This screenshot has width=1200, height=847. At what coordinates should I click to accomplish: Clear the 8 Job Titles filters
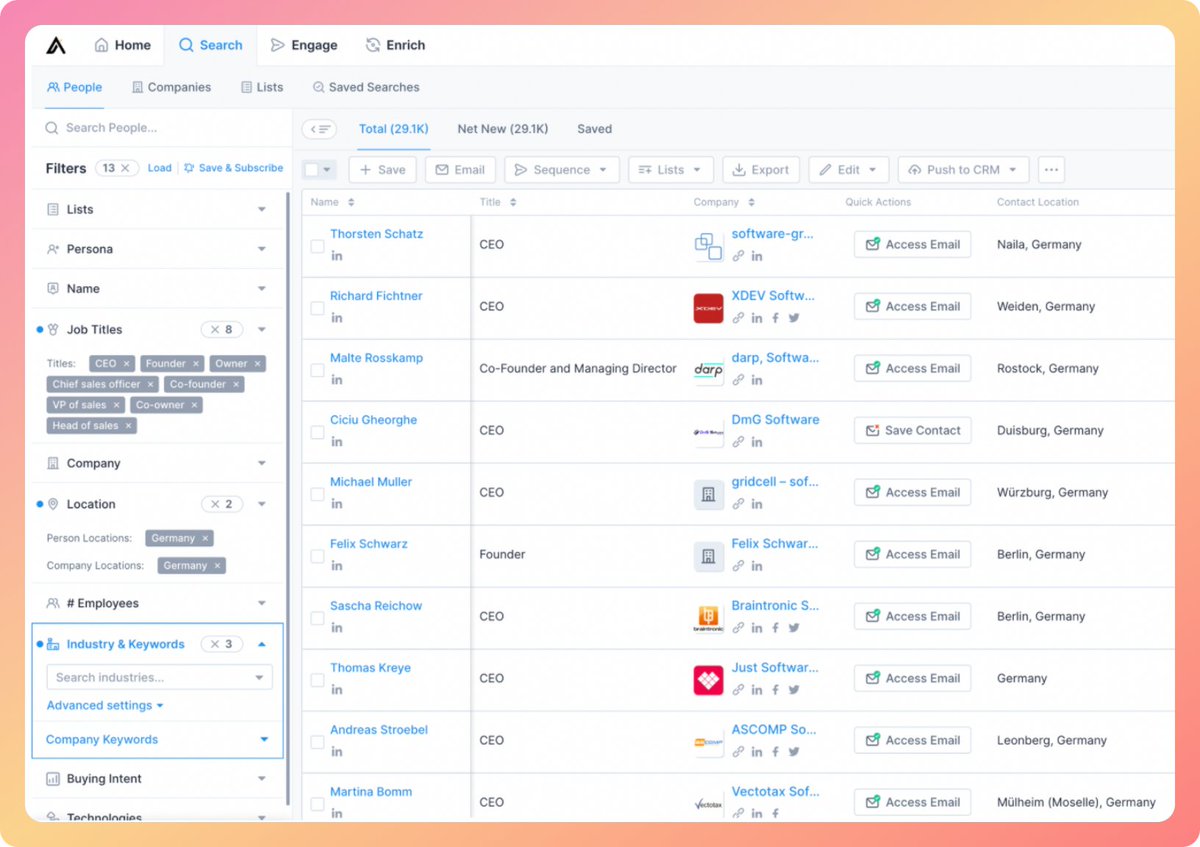tap(216, 330)
